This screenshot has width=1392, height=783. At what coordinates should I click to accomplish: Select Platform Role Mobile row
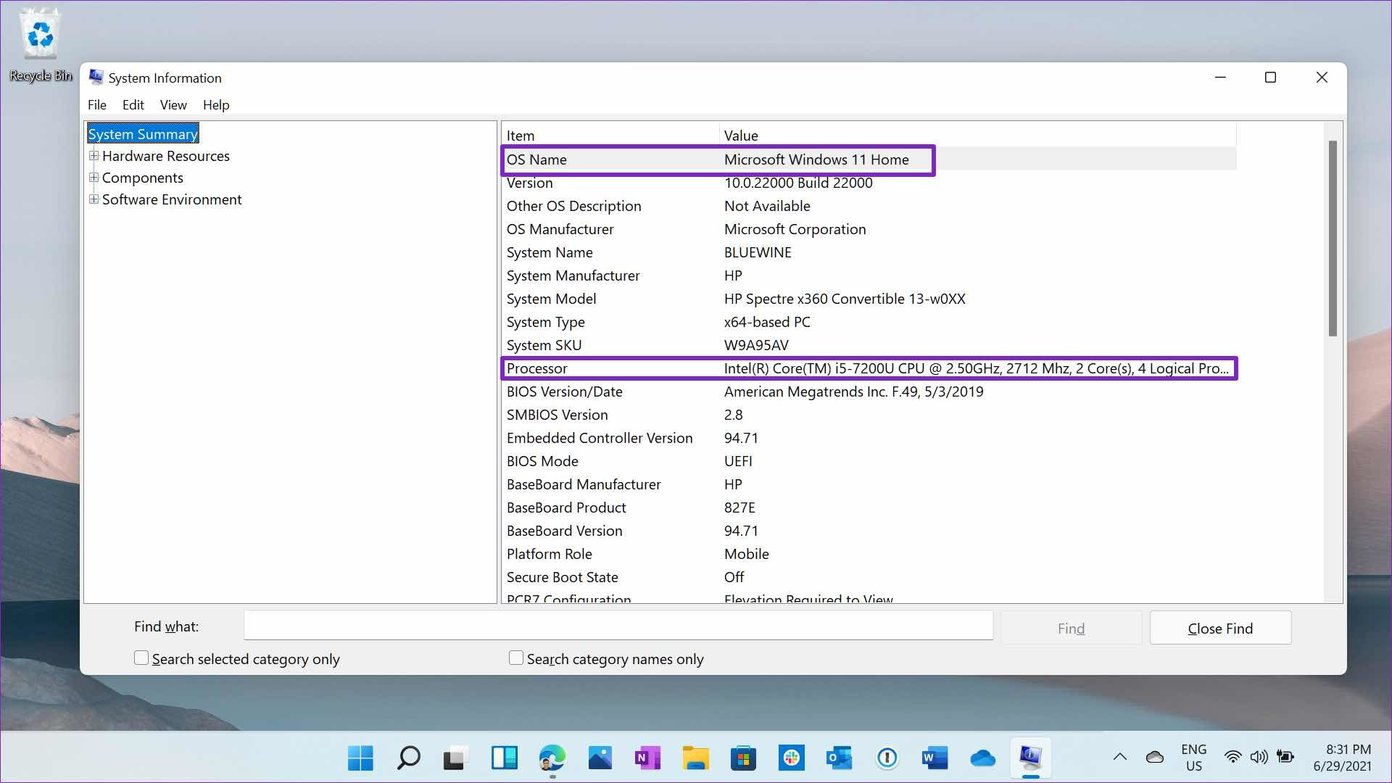click(869, 554)
